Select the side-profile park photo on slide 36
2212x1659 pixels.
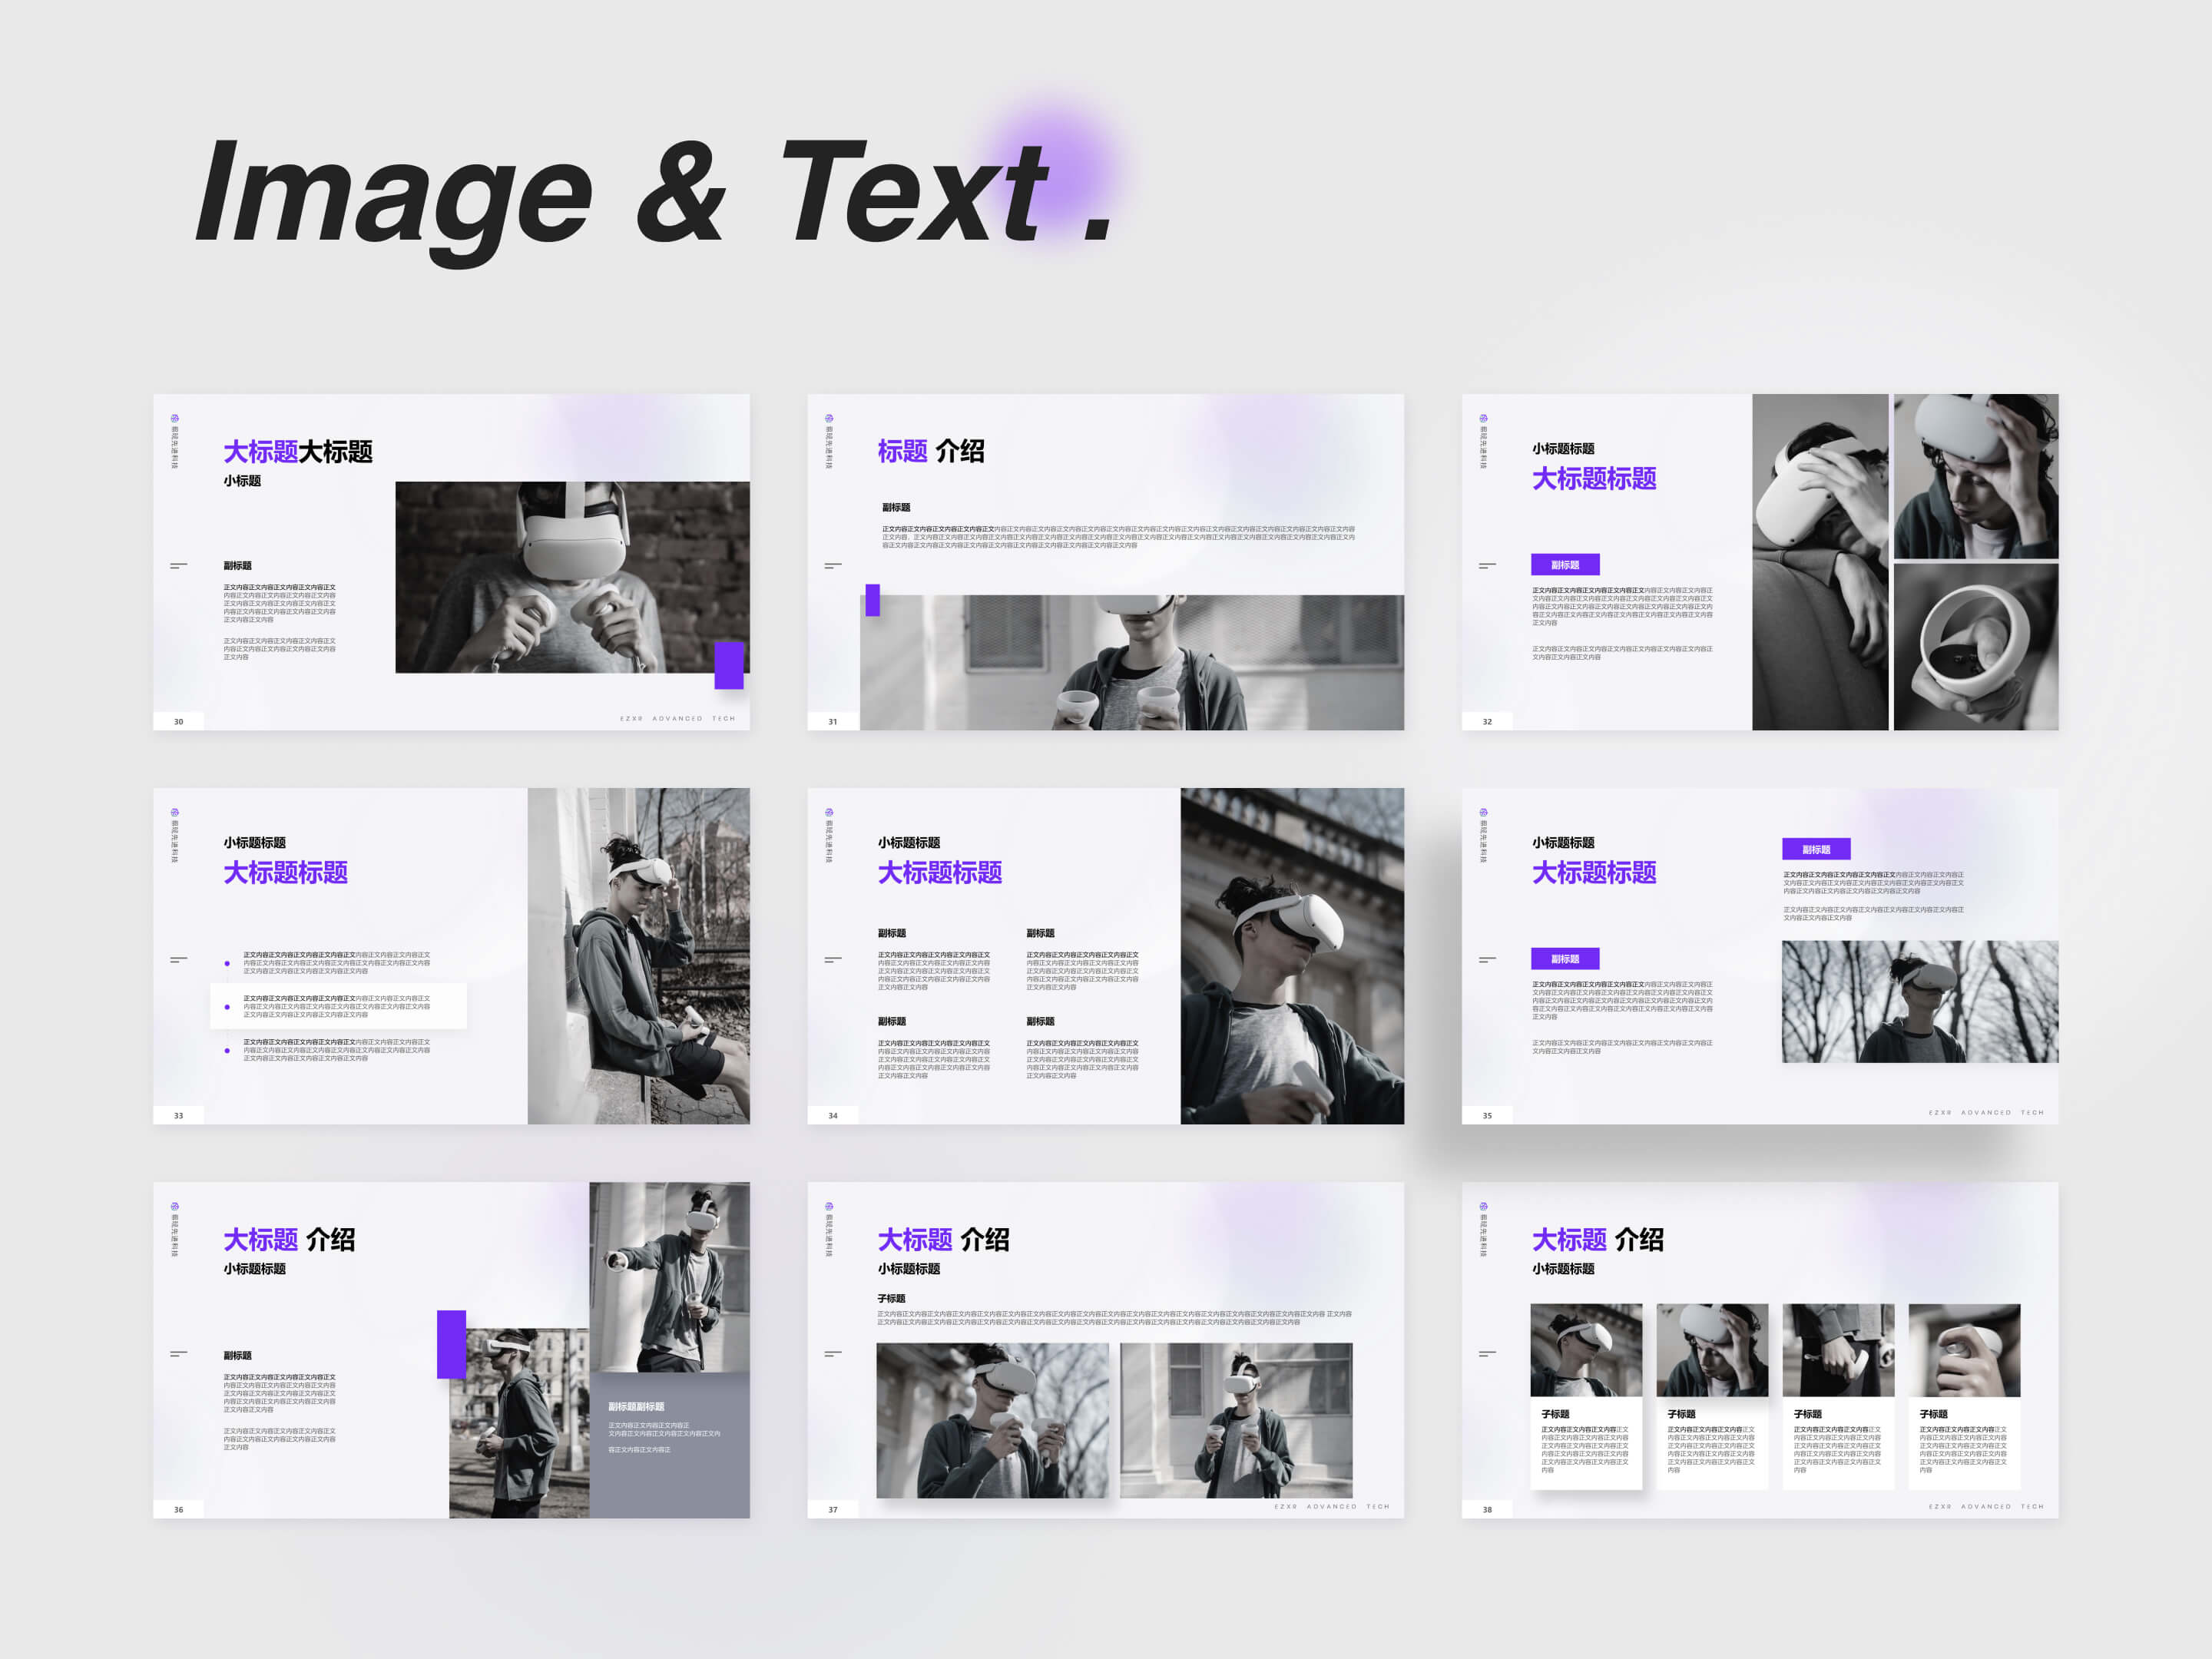(x=519, y=1423)
